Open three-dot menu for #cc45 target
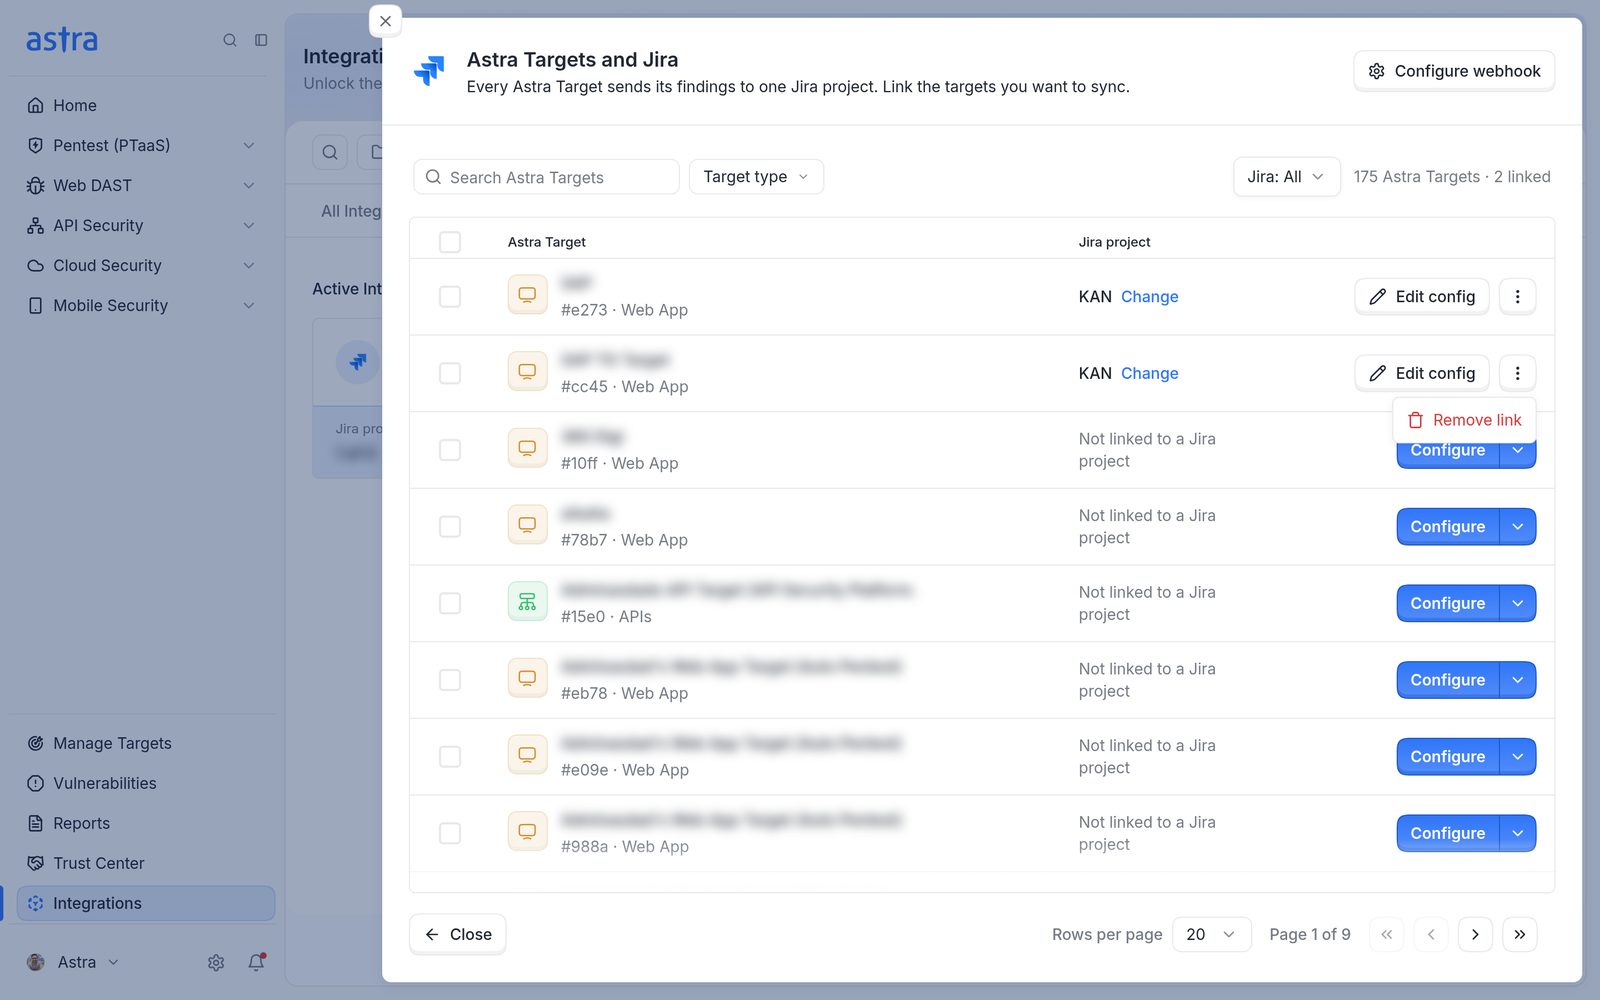This screenshot has width=1600, height=1000. [x=1517, y=373]
